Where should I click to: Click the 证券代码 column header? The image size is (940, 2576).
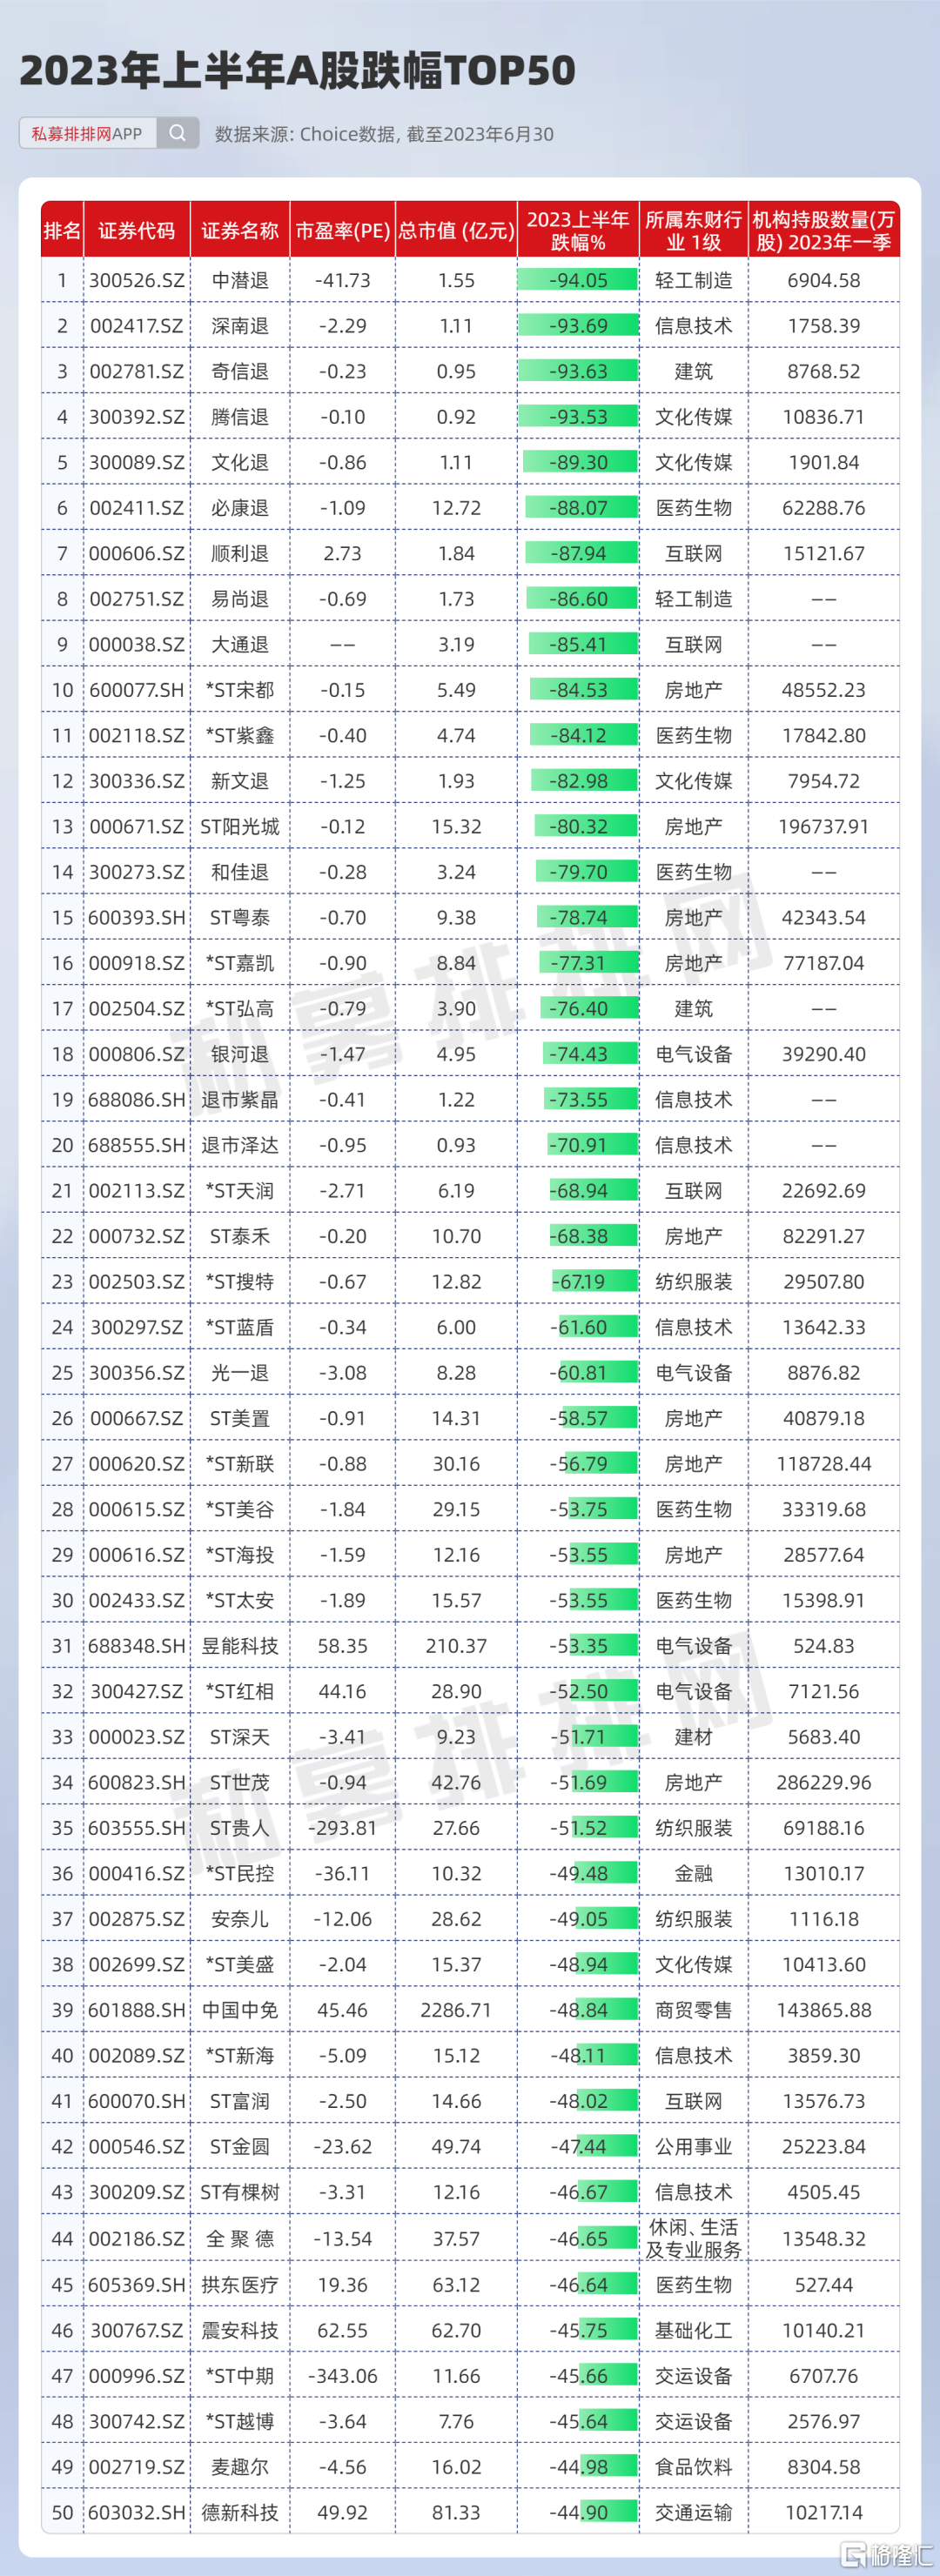click(x=137, y=230)
